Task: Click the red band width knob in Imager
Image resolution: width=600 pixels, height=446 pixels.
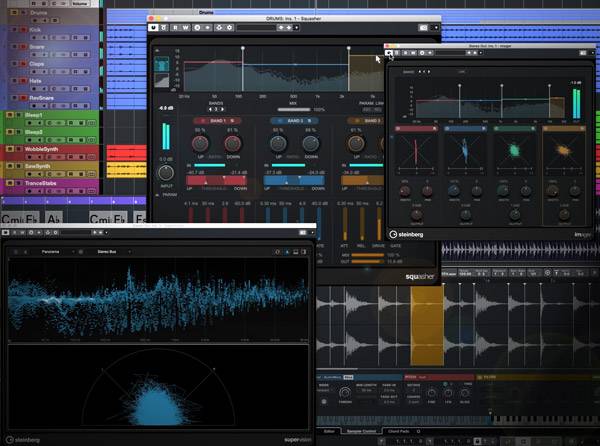Action: [405, 190]
